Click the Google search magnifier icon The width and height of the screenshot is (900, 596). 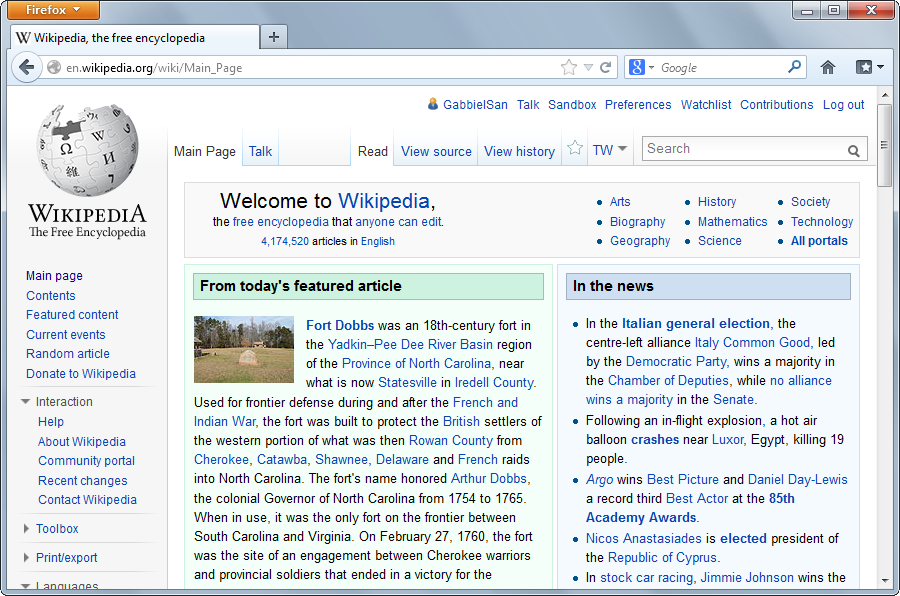point(794,67)
